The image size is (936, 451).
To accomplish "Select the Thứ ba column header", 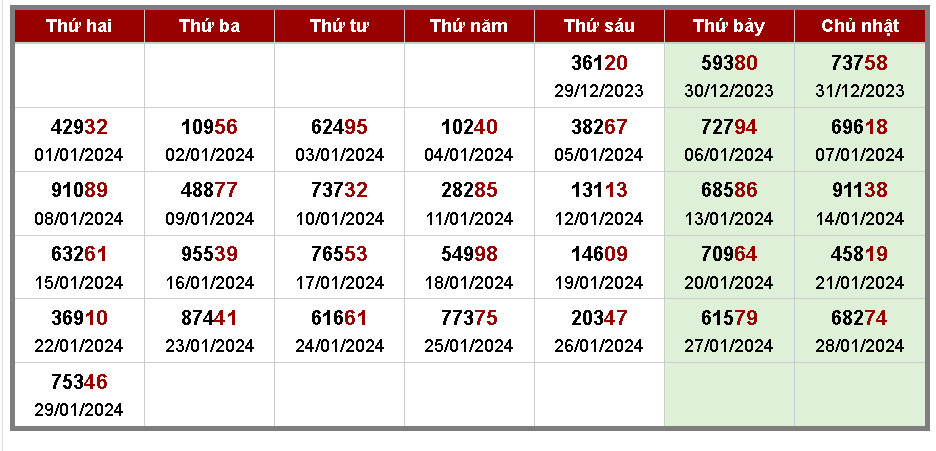I will coord(210,26).
